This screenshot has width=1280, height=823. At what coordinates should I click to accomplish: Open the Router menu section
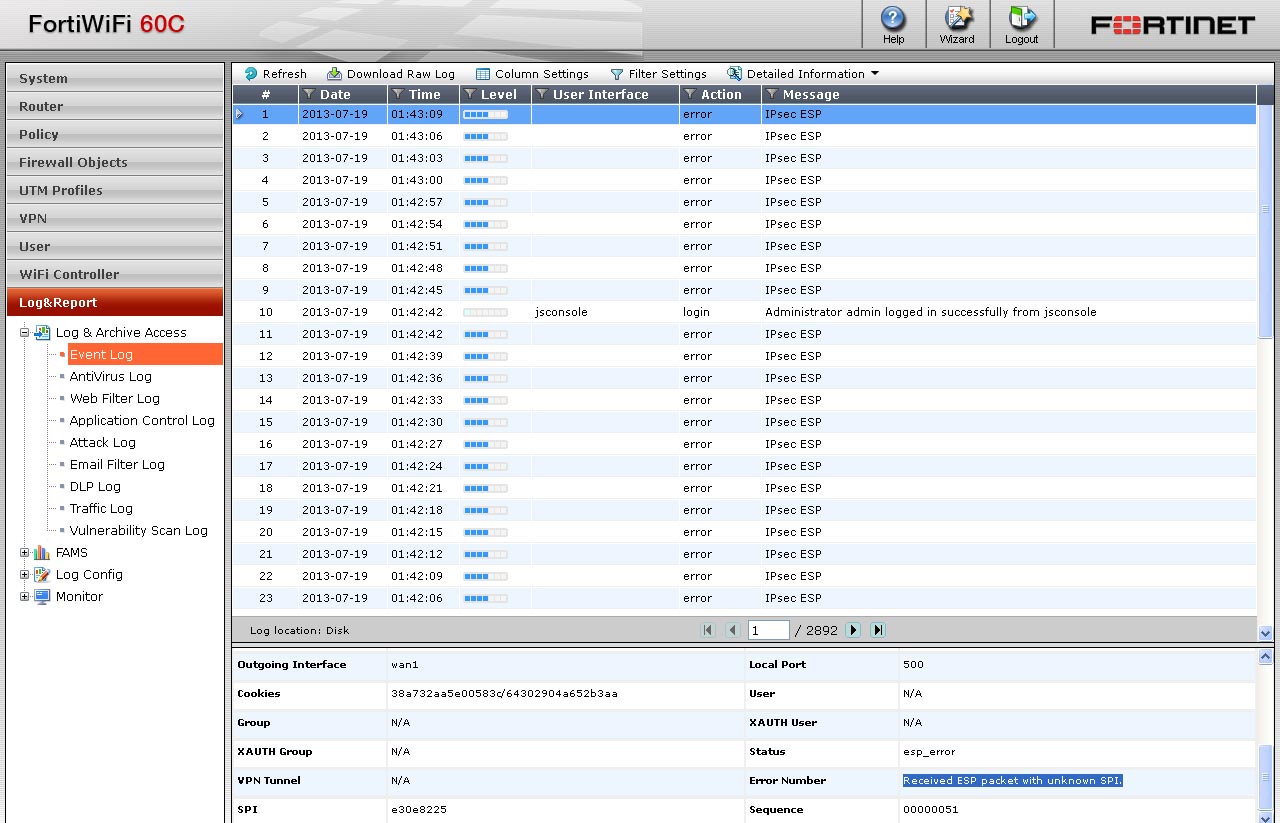click(x=115, y=106)
